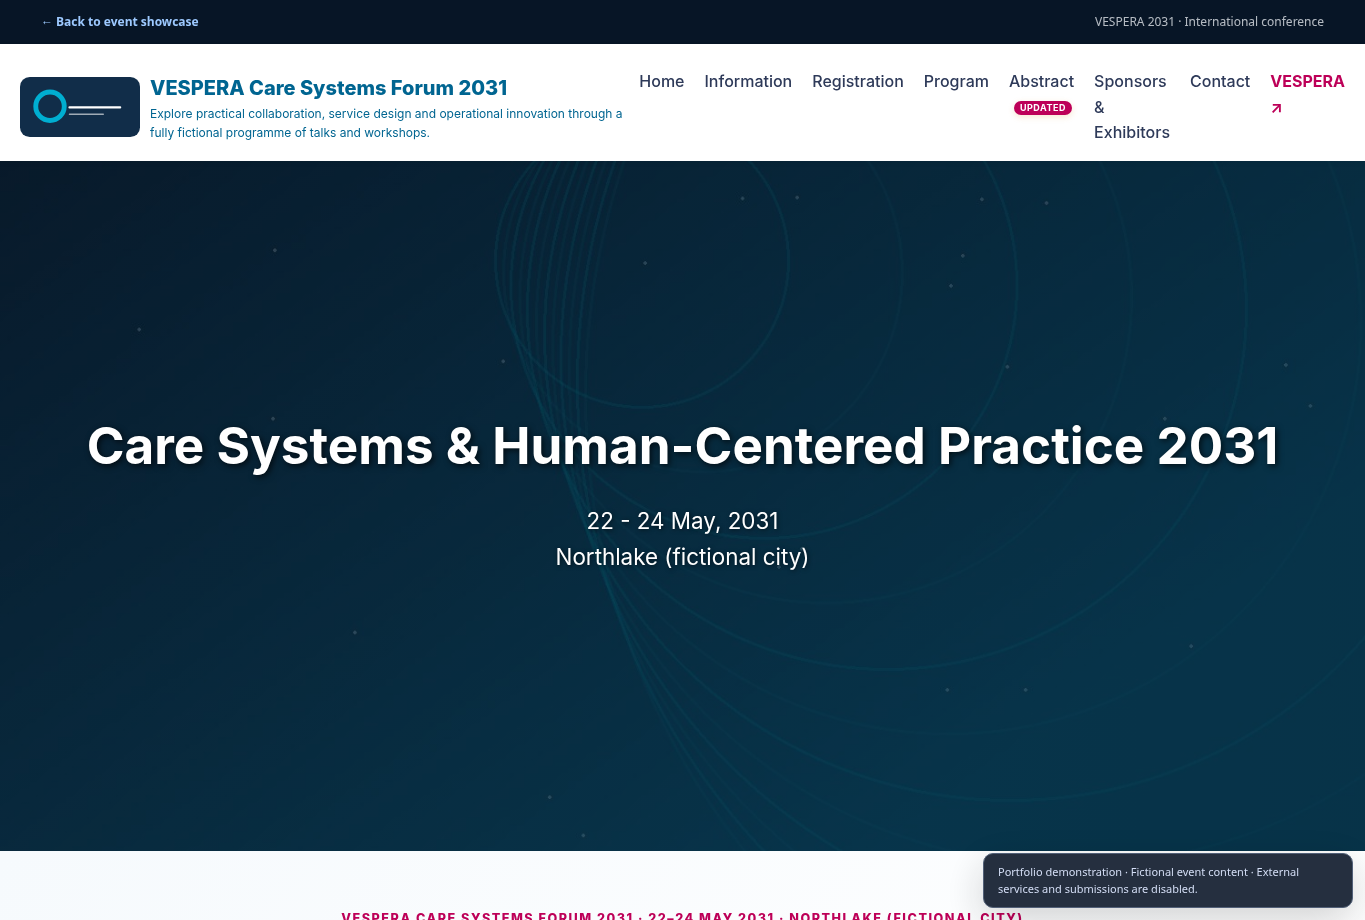Click the 'Northlake (fictional city)' location text
Image resolution: width=1365 pixels, height=920 pixels.
682,557
